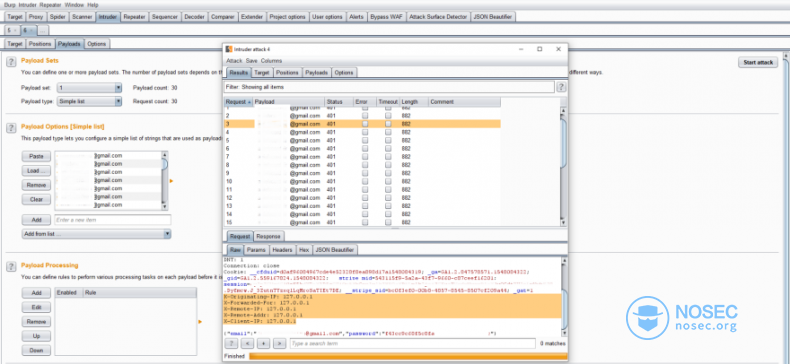The width and height of the screenshot is (790, 364).
Task: Click the + search options button
Action: click(263, 343)
